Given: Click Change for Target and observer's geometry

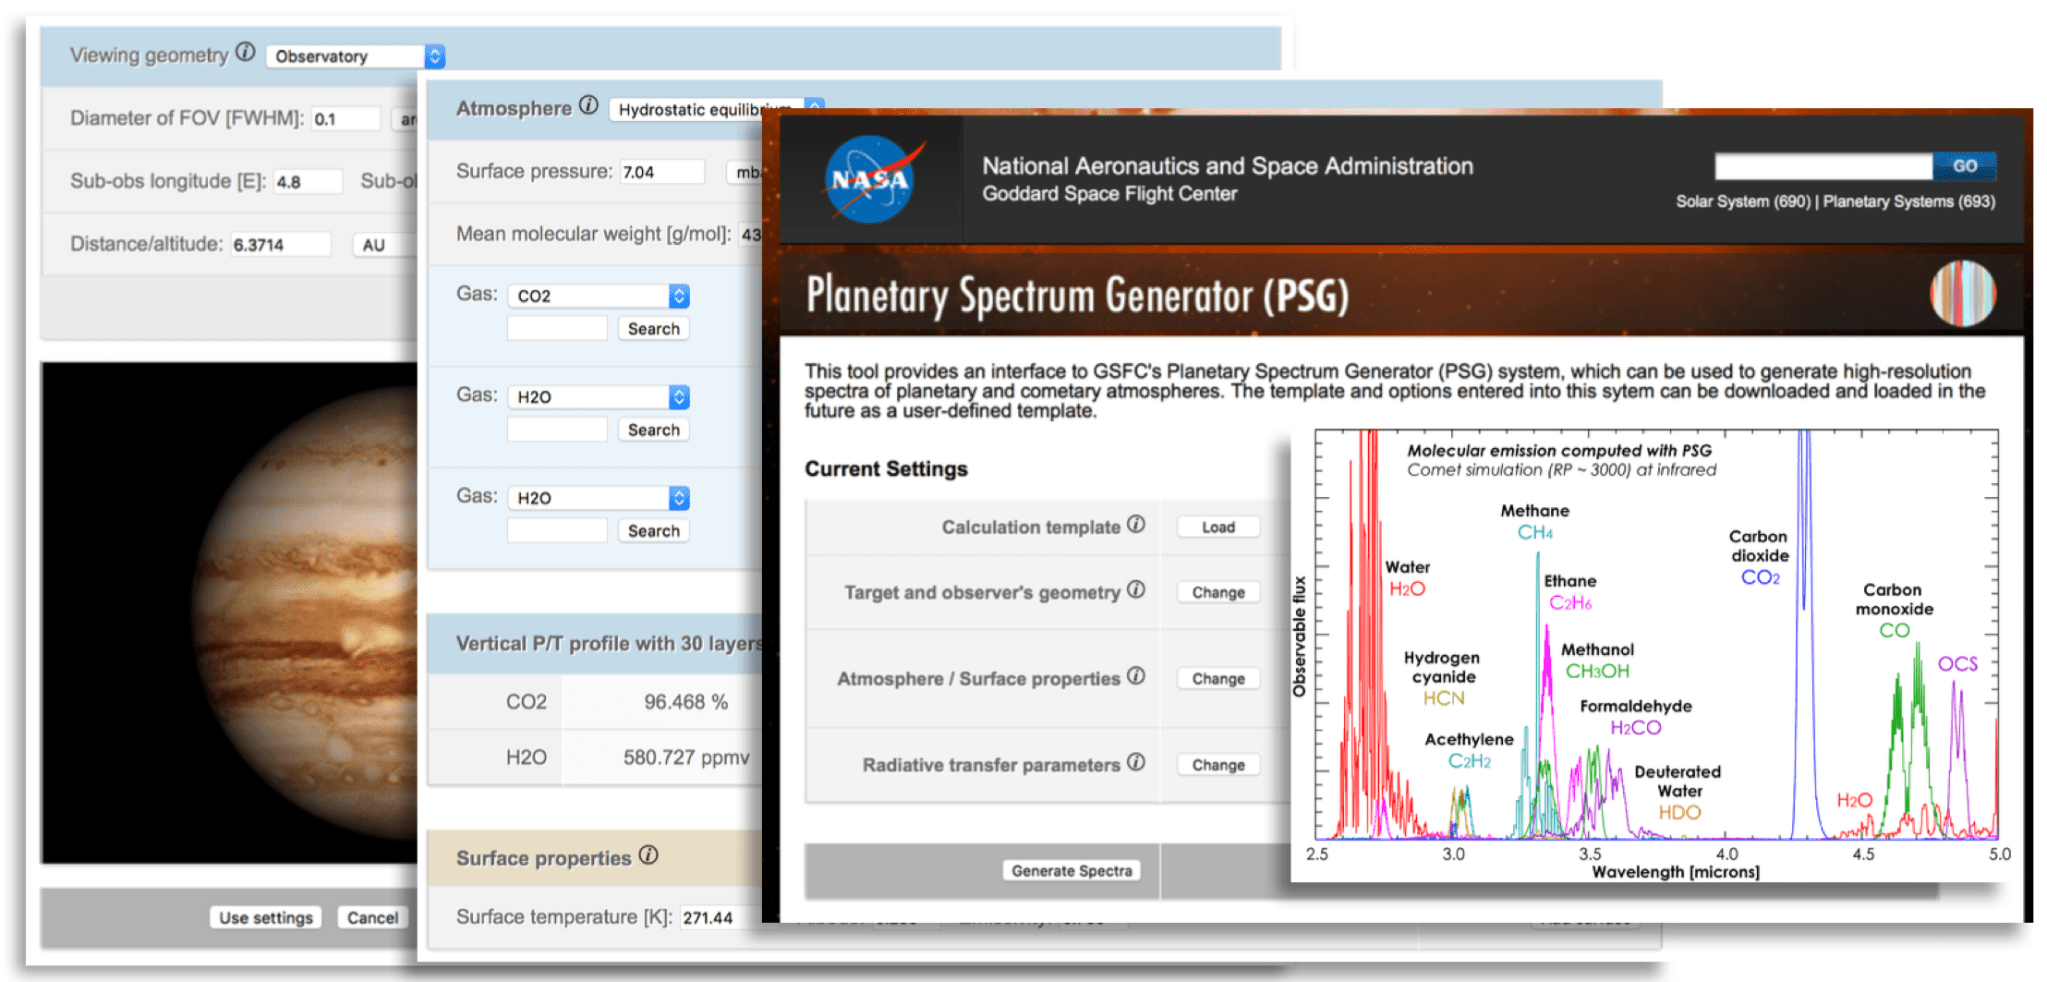Looking at the screenshot, I should 1218,592.
